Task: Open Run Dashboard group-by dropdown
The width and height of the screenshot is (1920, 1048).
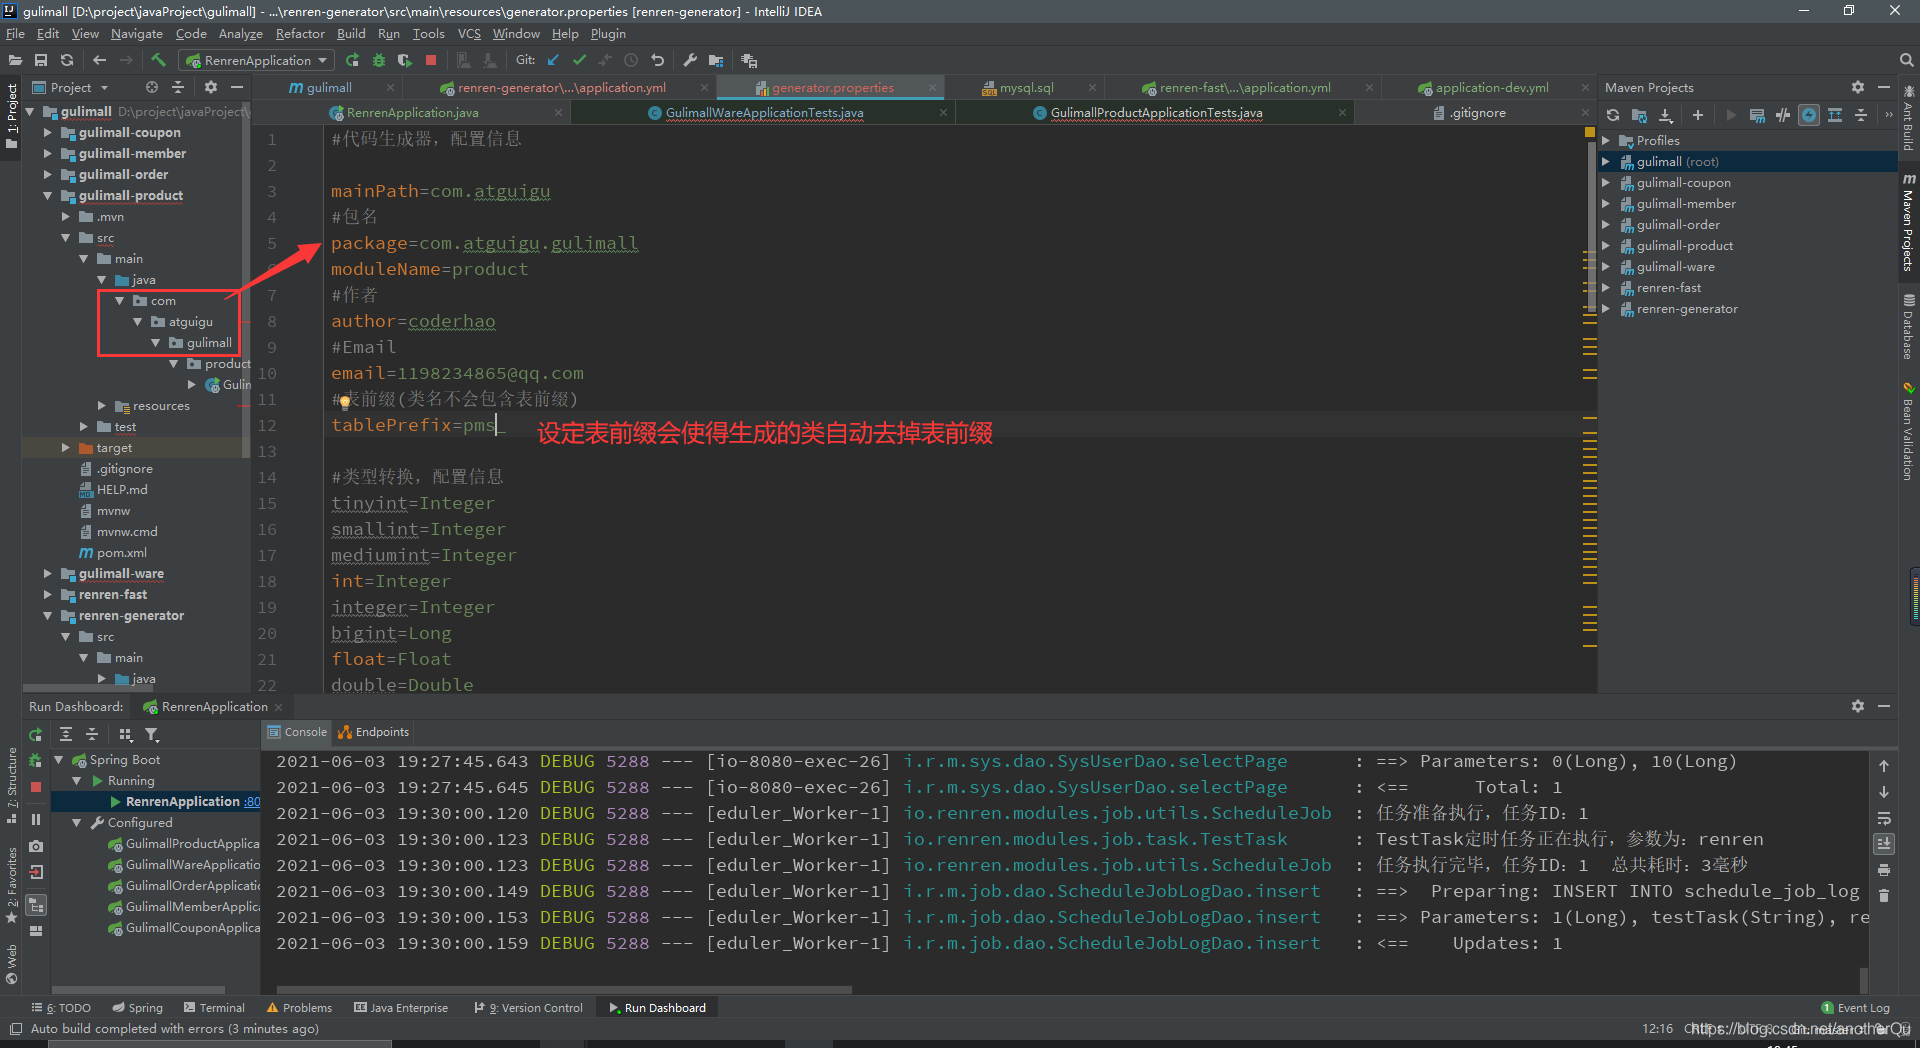Action: (126, 734)
